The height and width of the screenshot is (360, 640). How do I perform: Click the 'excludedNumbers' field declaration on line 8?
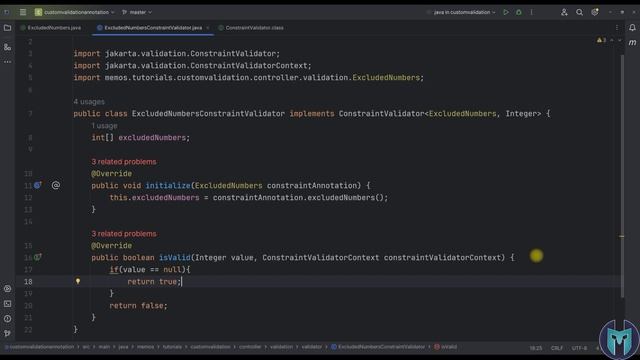(152, 138)
